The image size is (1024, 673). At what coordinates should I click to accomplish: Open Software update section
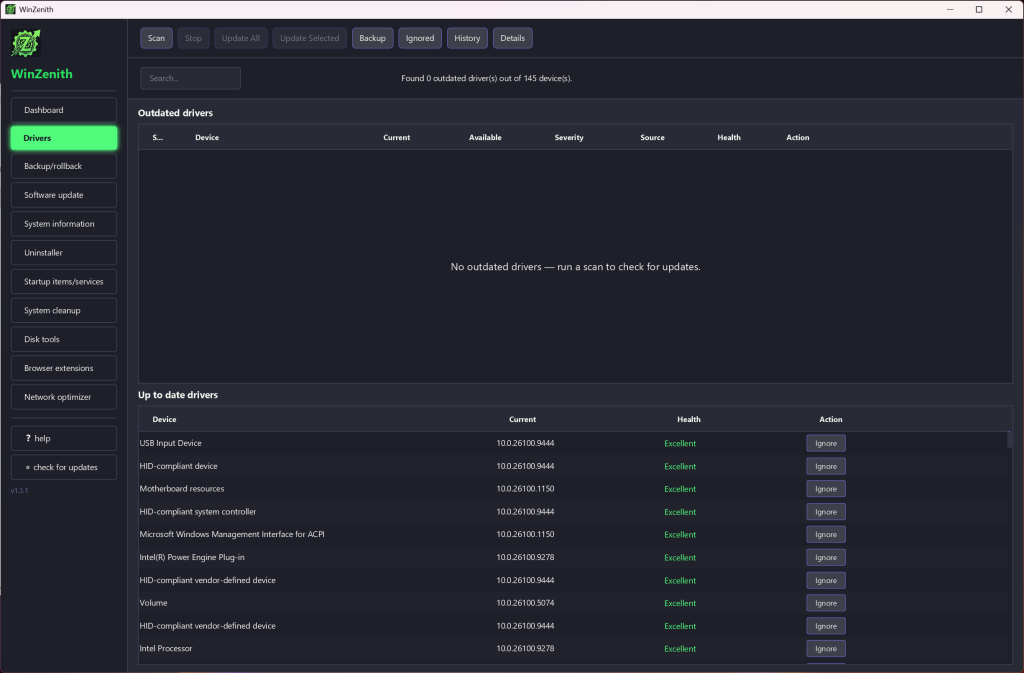pos(64,195)
